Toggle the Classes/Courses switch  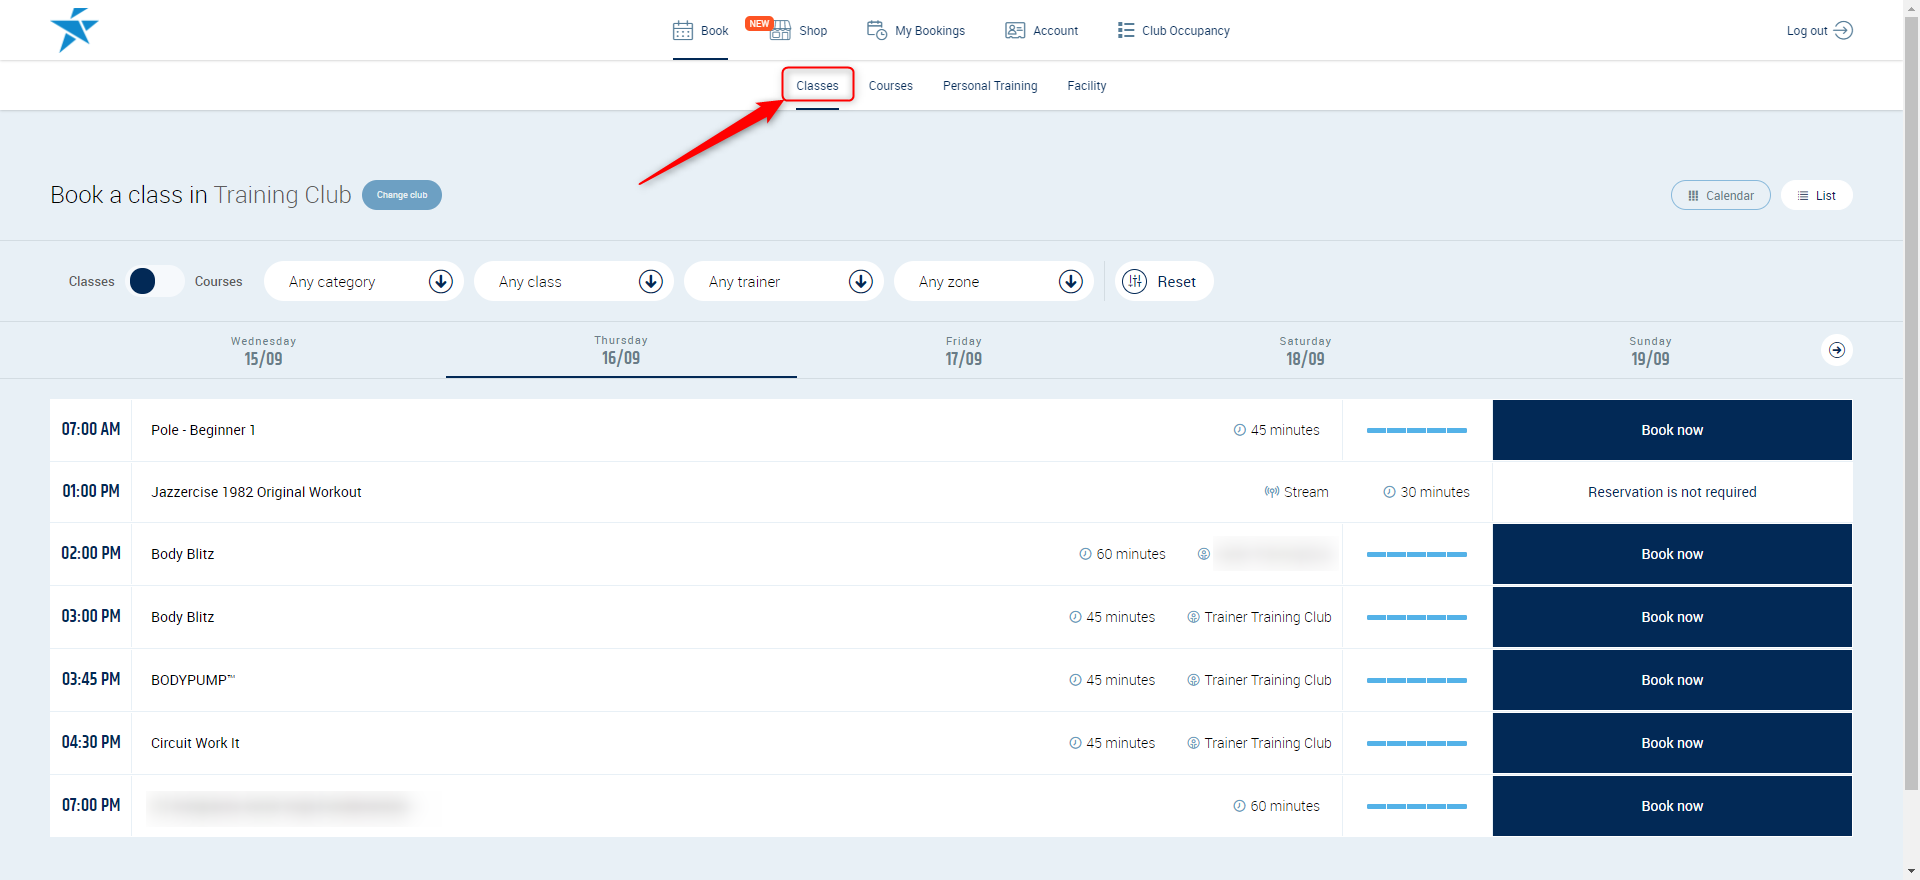click(x=155, y=282)
